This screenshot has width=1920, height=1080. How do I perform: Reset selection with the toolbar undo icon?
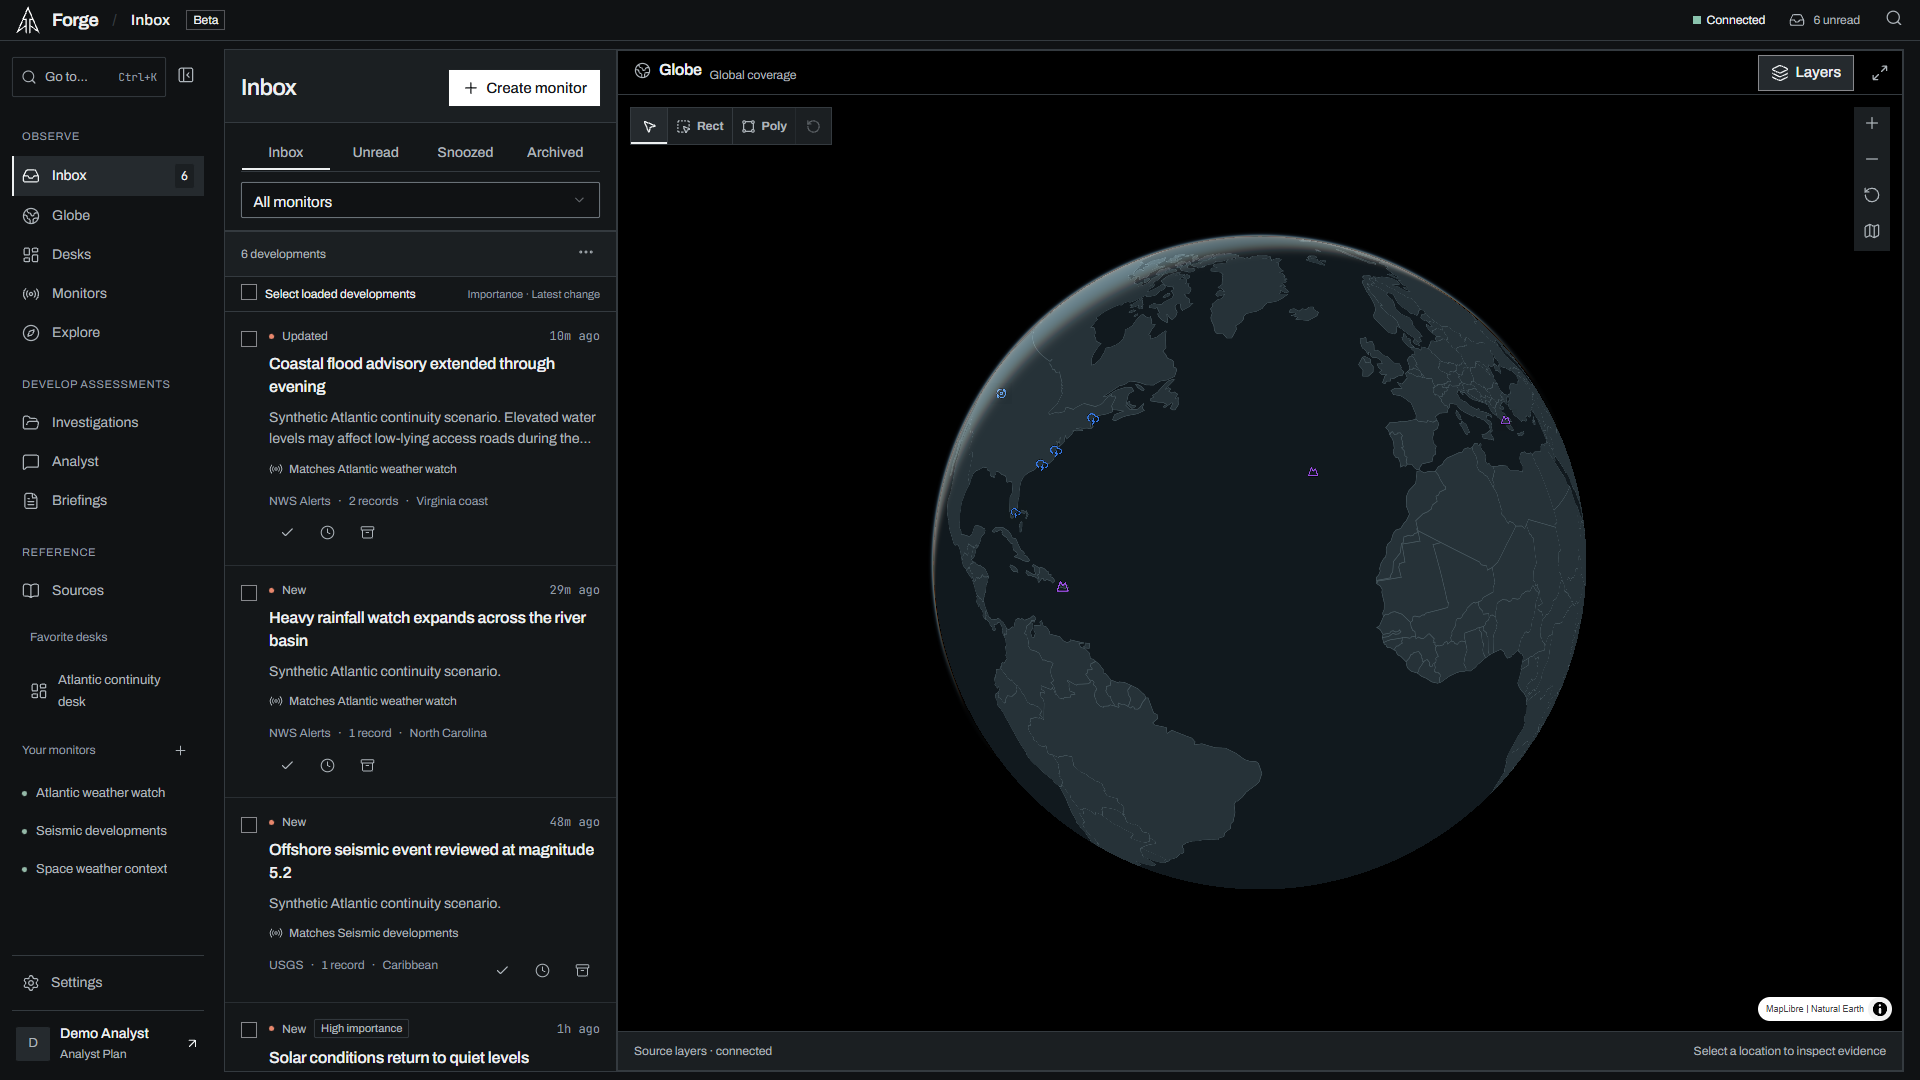pyautogui.click(x=813, y=126)
